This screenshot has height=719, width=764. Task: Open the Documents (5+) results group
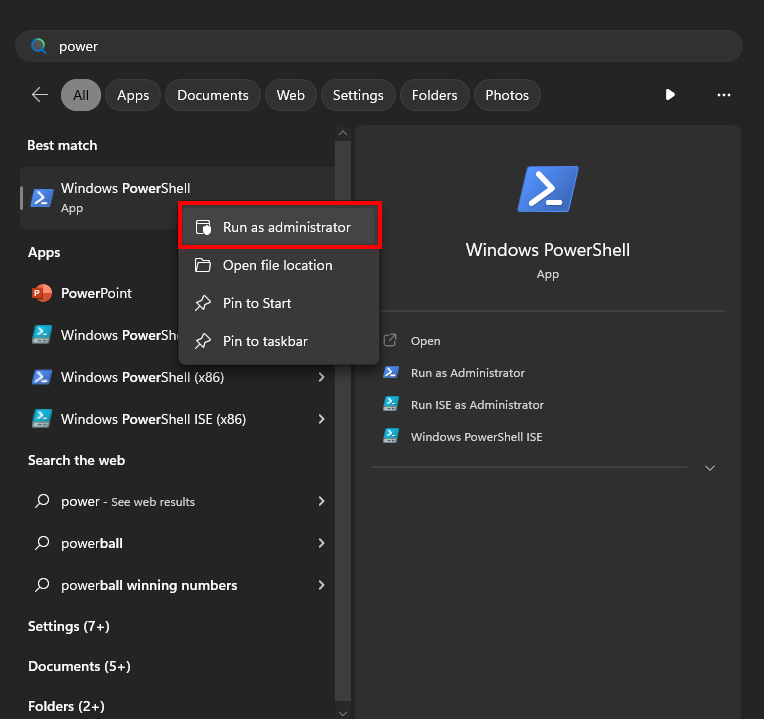pos(79,666)
